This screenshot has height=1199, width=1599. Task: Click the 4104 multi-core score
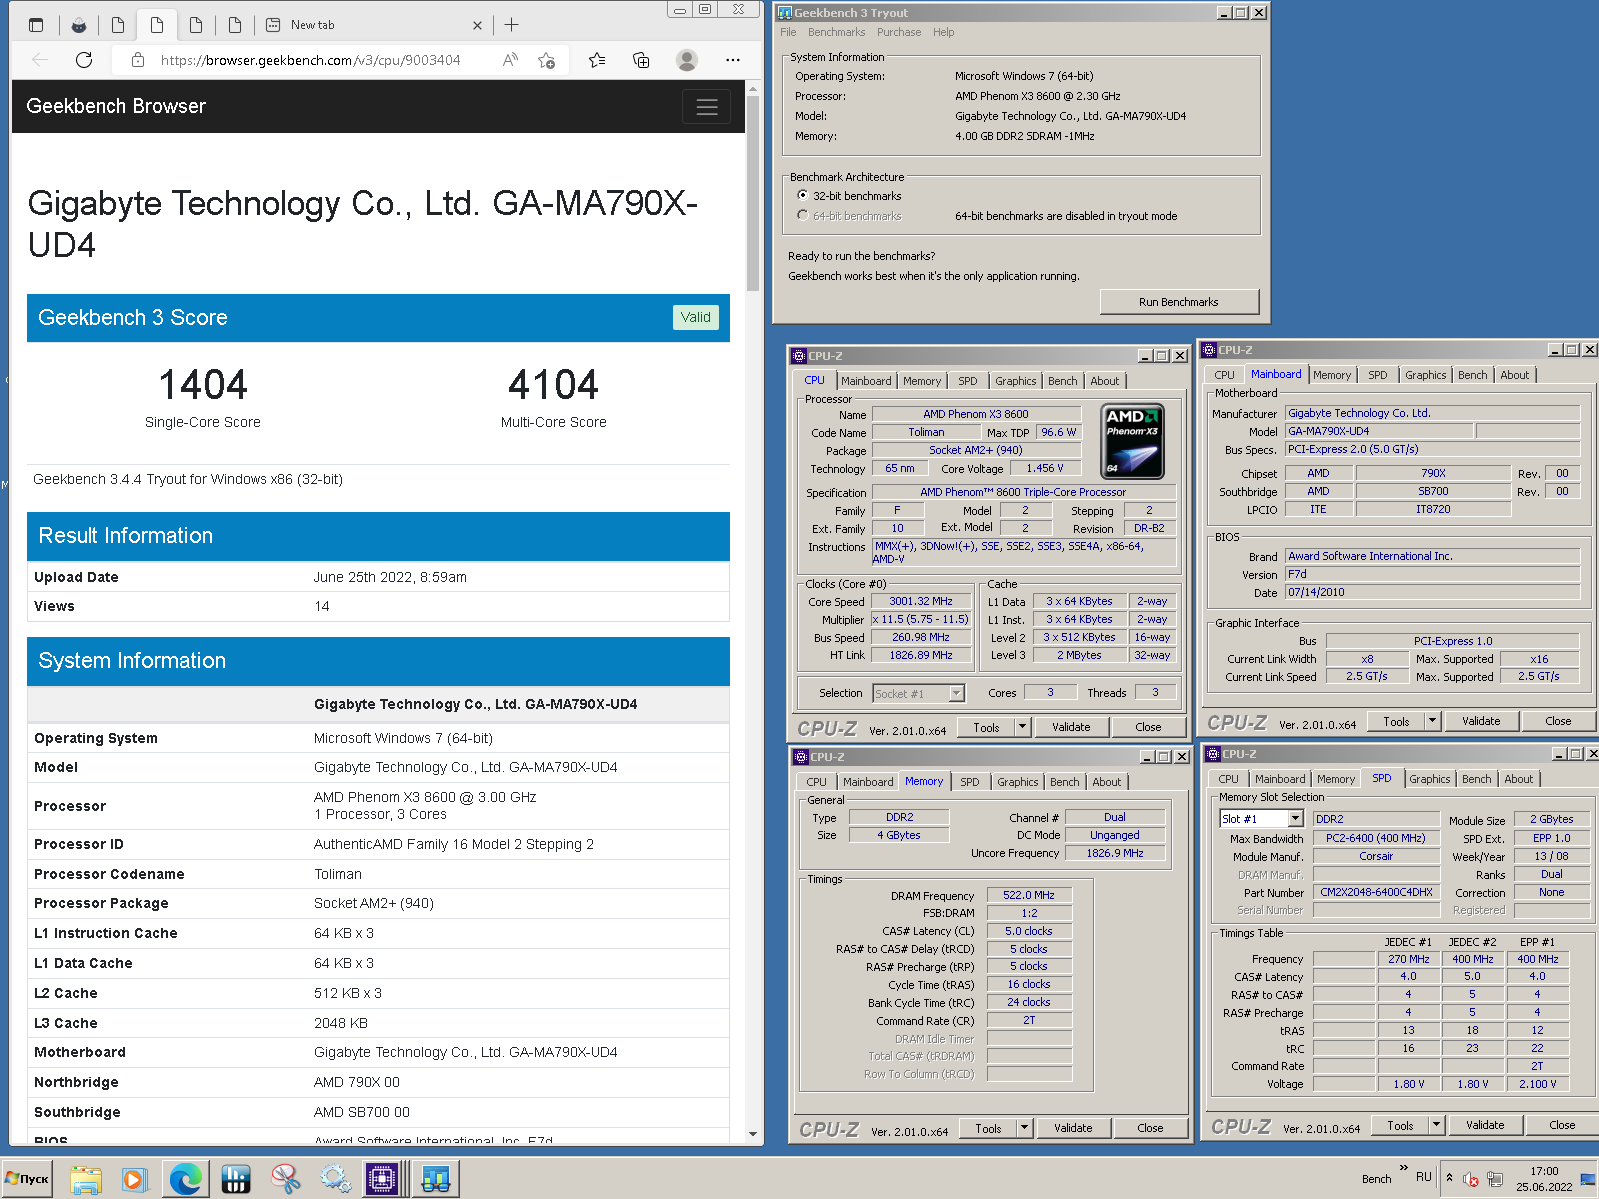553,385
